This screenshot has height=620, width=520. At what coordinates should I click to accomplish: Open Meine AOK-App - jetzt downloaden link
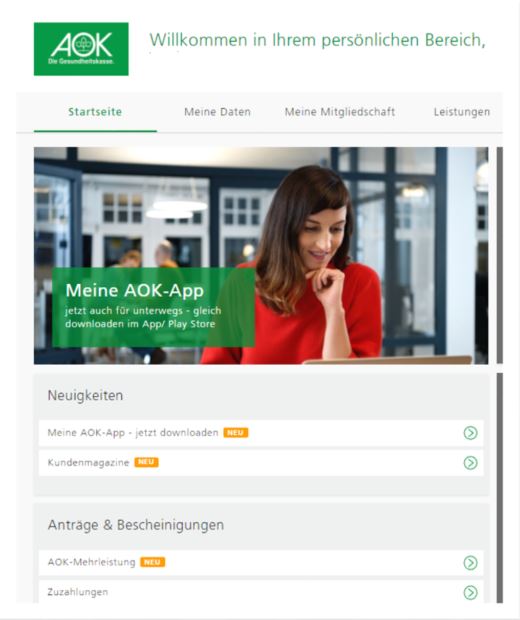coord(261,433)
